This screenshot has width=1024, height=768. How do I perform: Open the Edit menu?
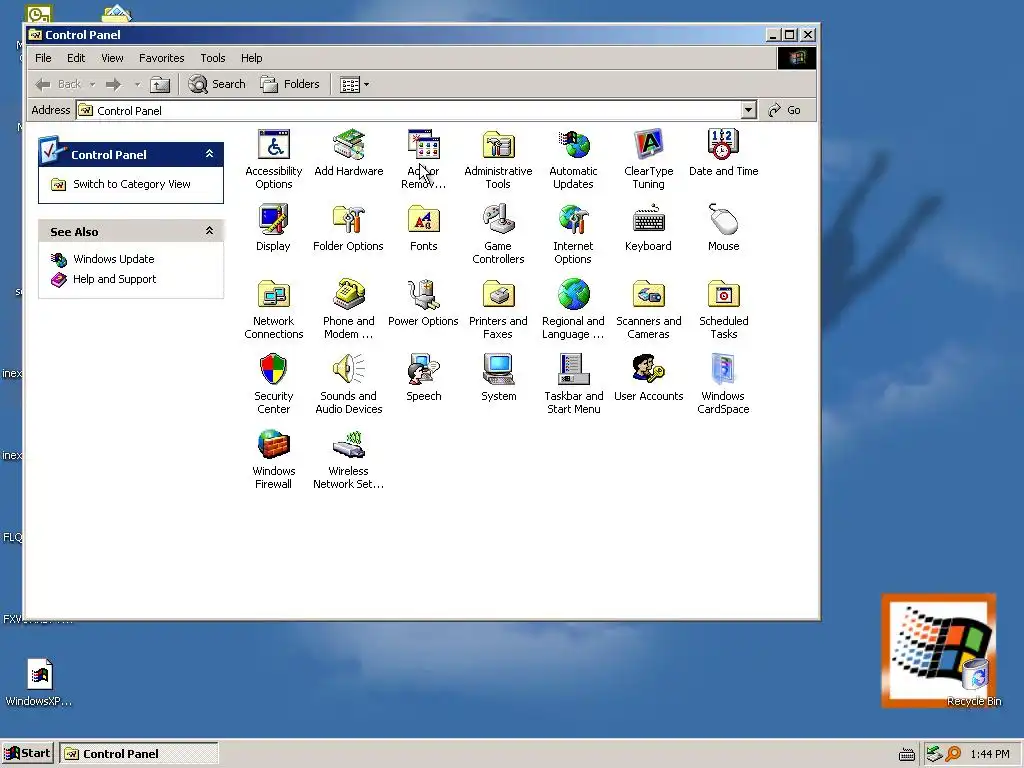tap(76, 58)
